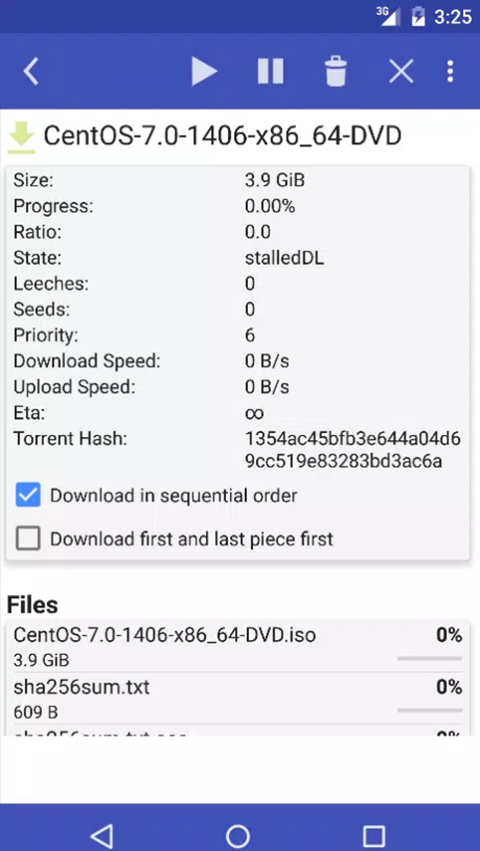Click the progress bar of the ISO file

click(x=430, y=658)
